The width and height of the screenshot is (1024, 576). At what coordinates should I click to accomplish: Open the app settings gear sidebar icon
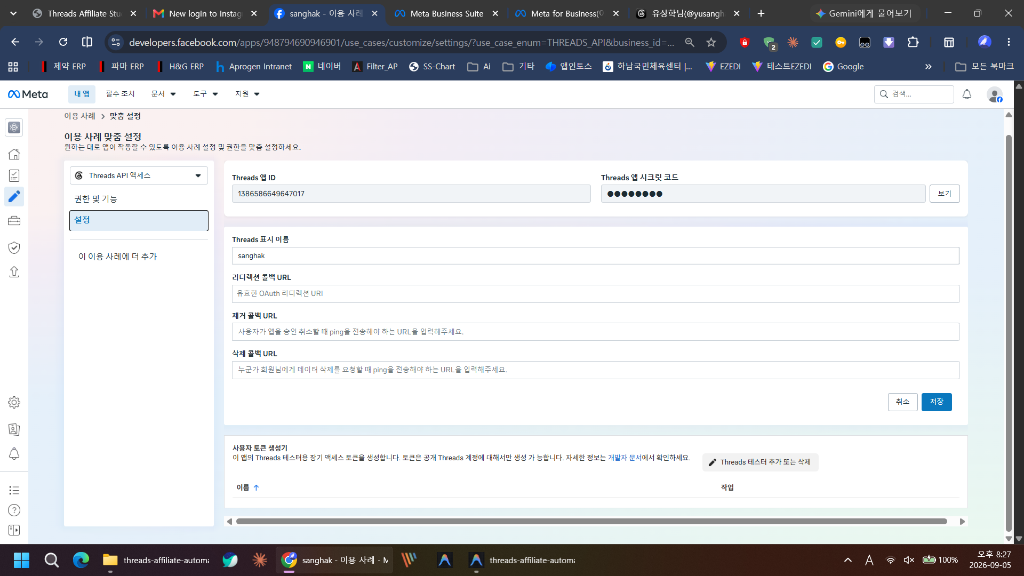pos(14,402)
